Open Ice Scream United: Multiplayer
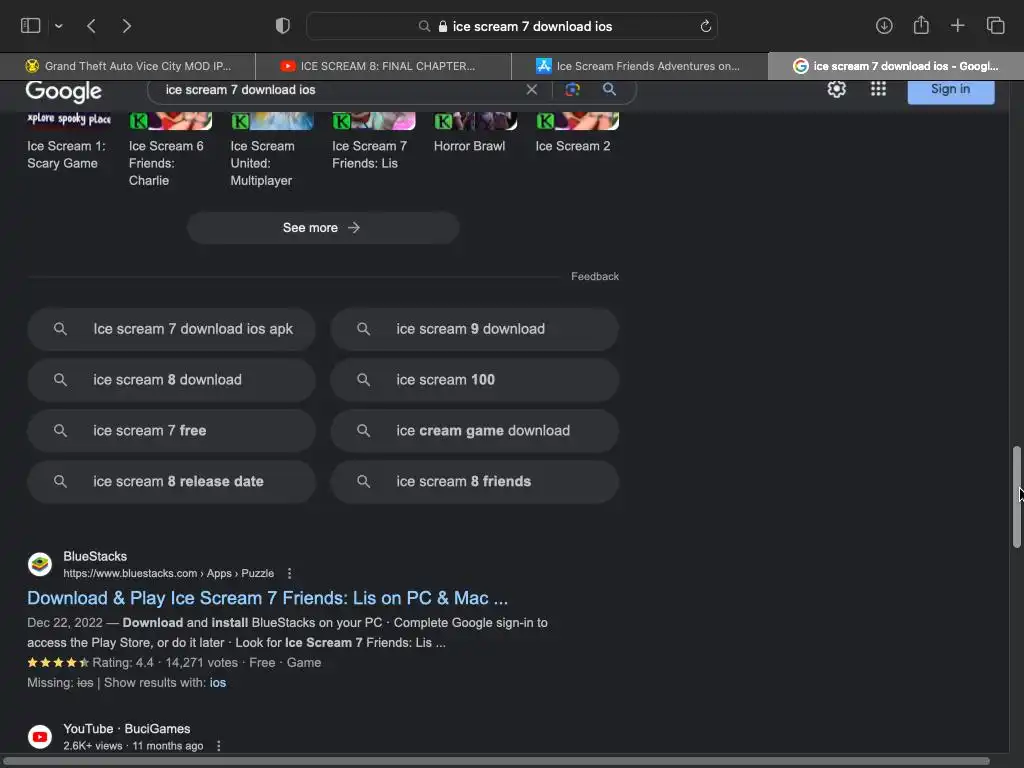The width and height of the screenshot is (1024, 768). pyautogui.click(x=272, y=152)
